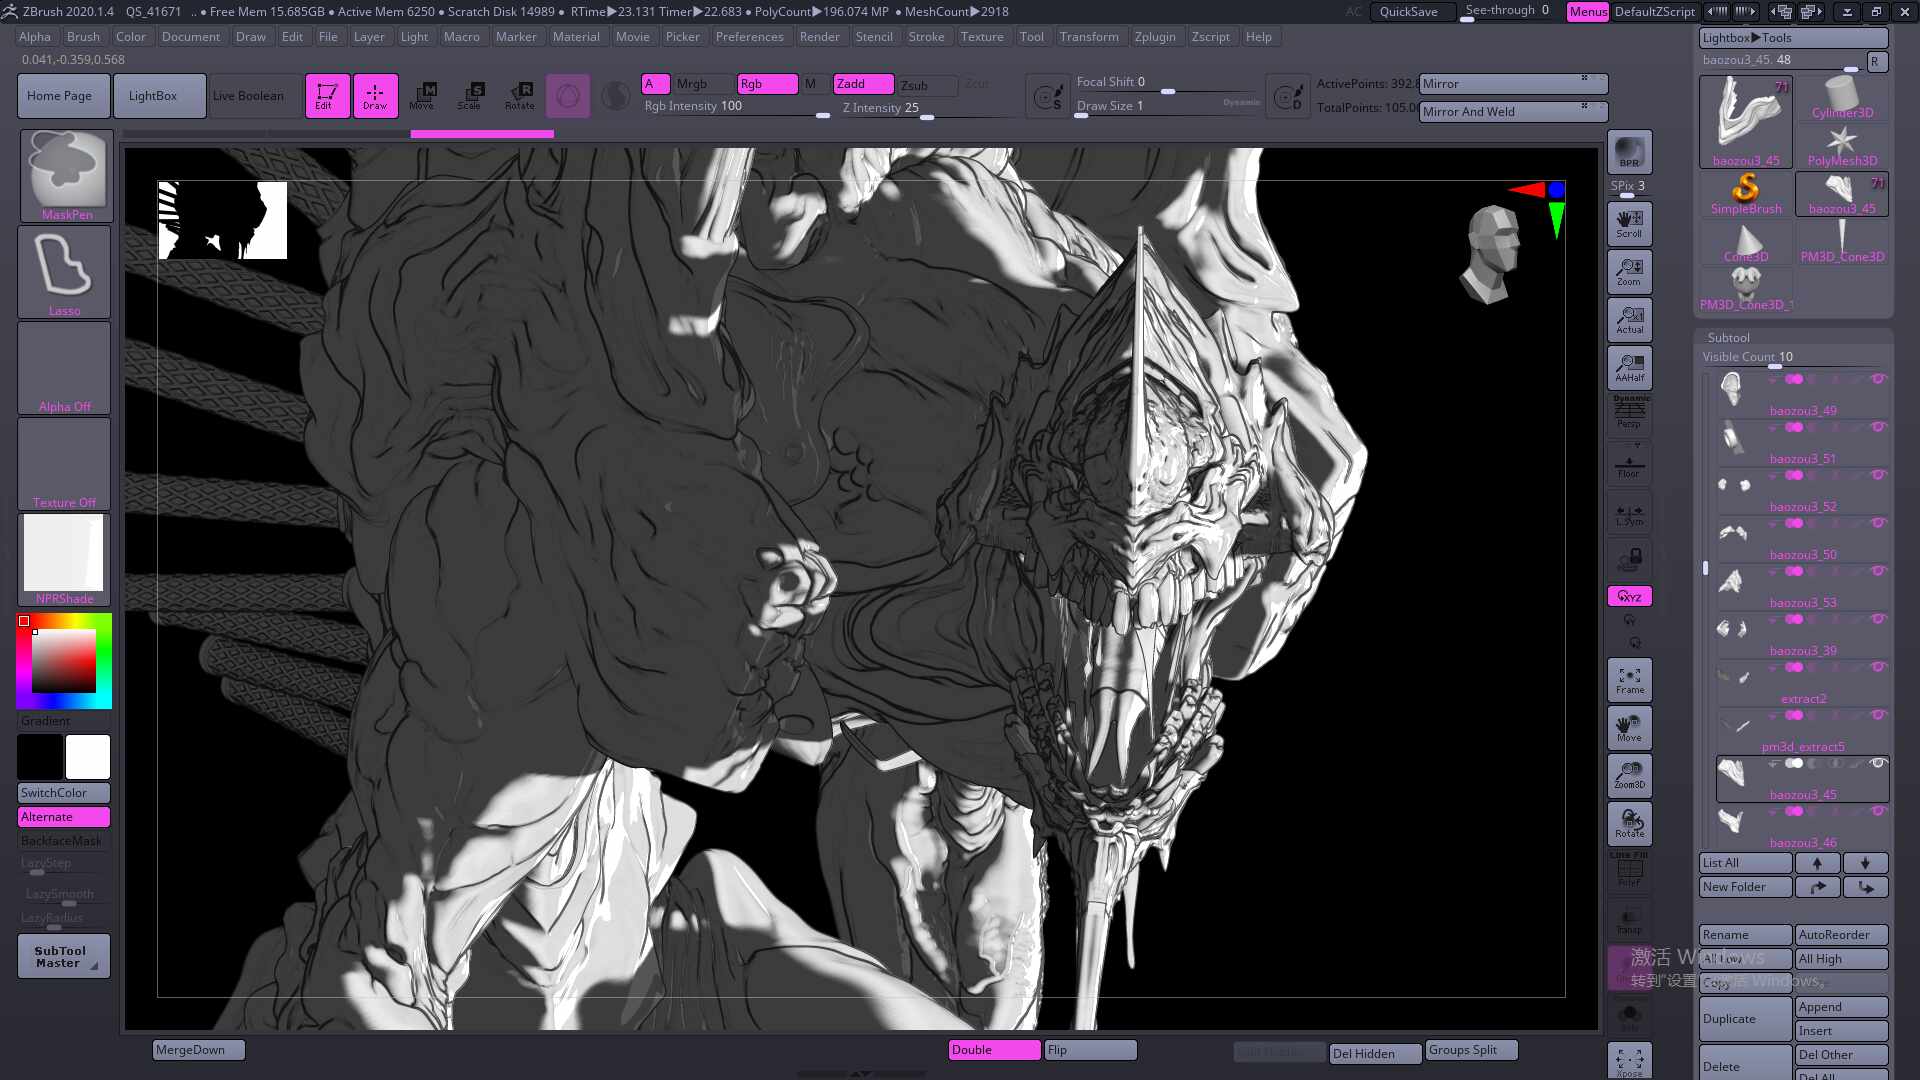Toggle Perspective view
Image resolution: width=1920 pixels, height=1080 pixels.
pyautogui.click(x=1629, y=414)
